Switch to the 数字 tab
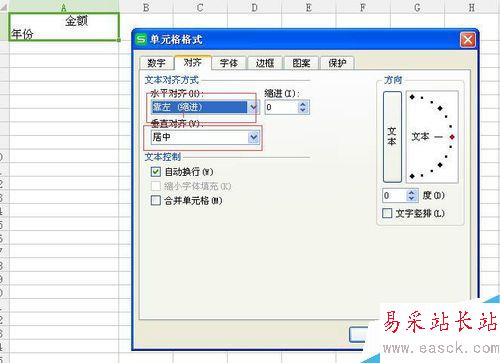Image resolution: width=500 pixels, height=363 pixels. [156, 63]
